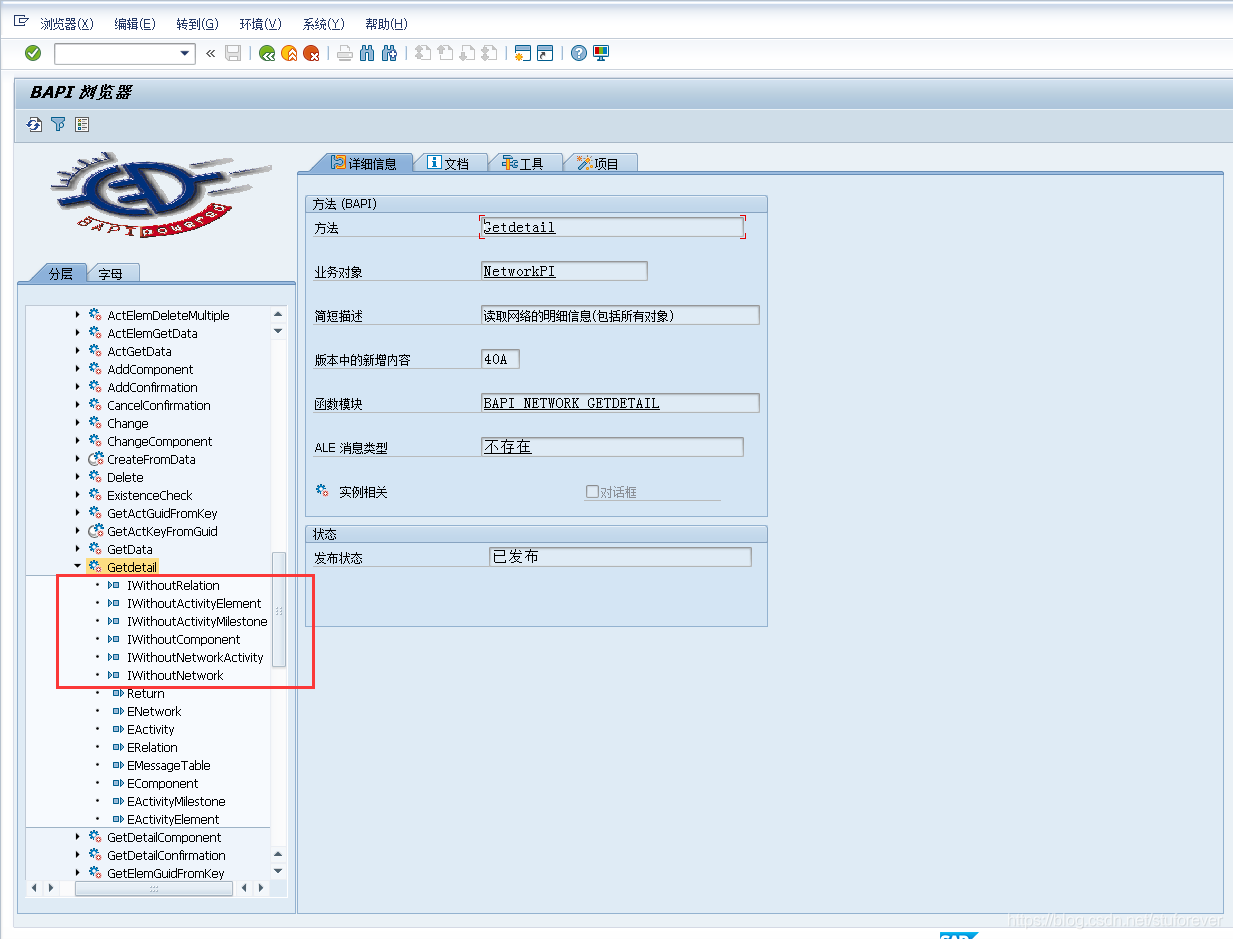Select the Return parameter
The height and width of the screenshot is (939, 1233).
coord(146,693)
